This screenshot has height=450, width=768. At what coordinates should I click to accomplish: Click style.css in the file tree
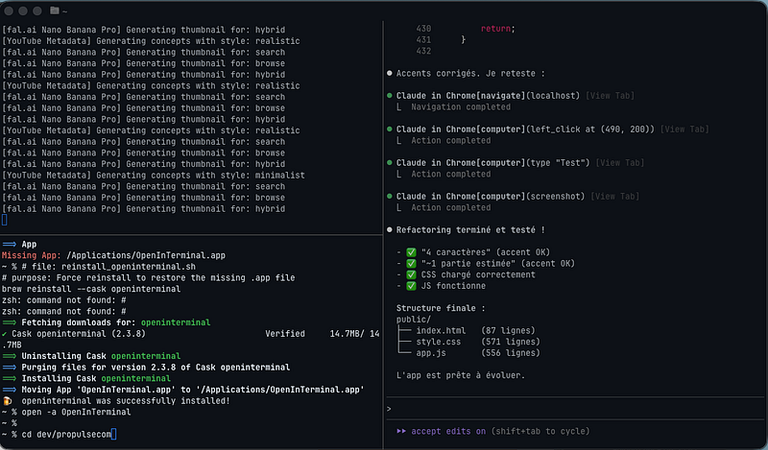pos(438,342)
